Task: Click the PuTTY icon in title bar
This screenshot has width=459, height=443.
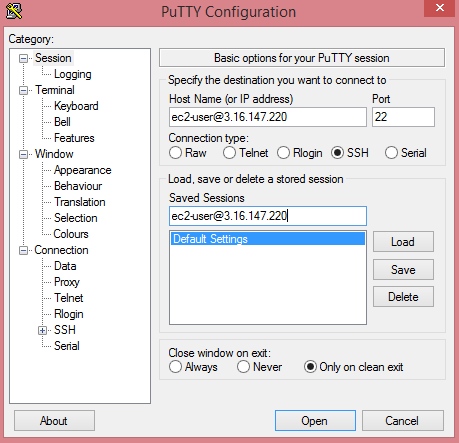Action: tap(14, 11)
